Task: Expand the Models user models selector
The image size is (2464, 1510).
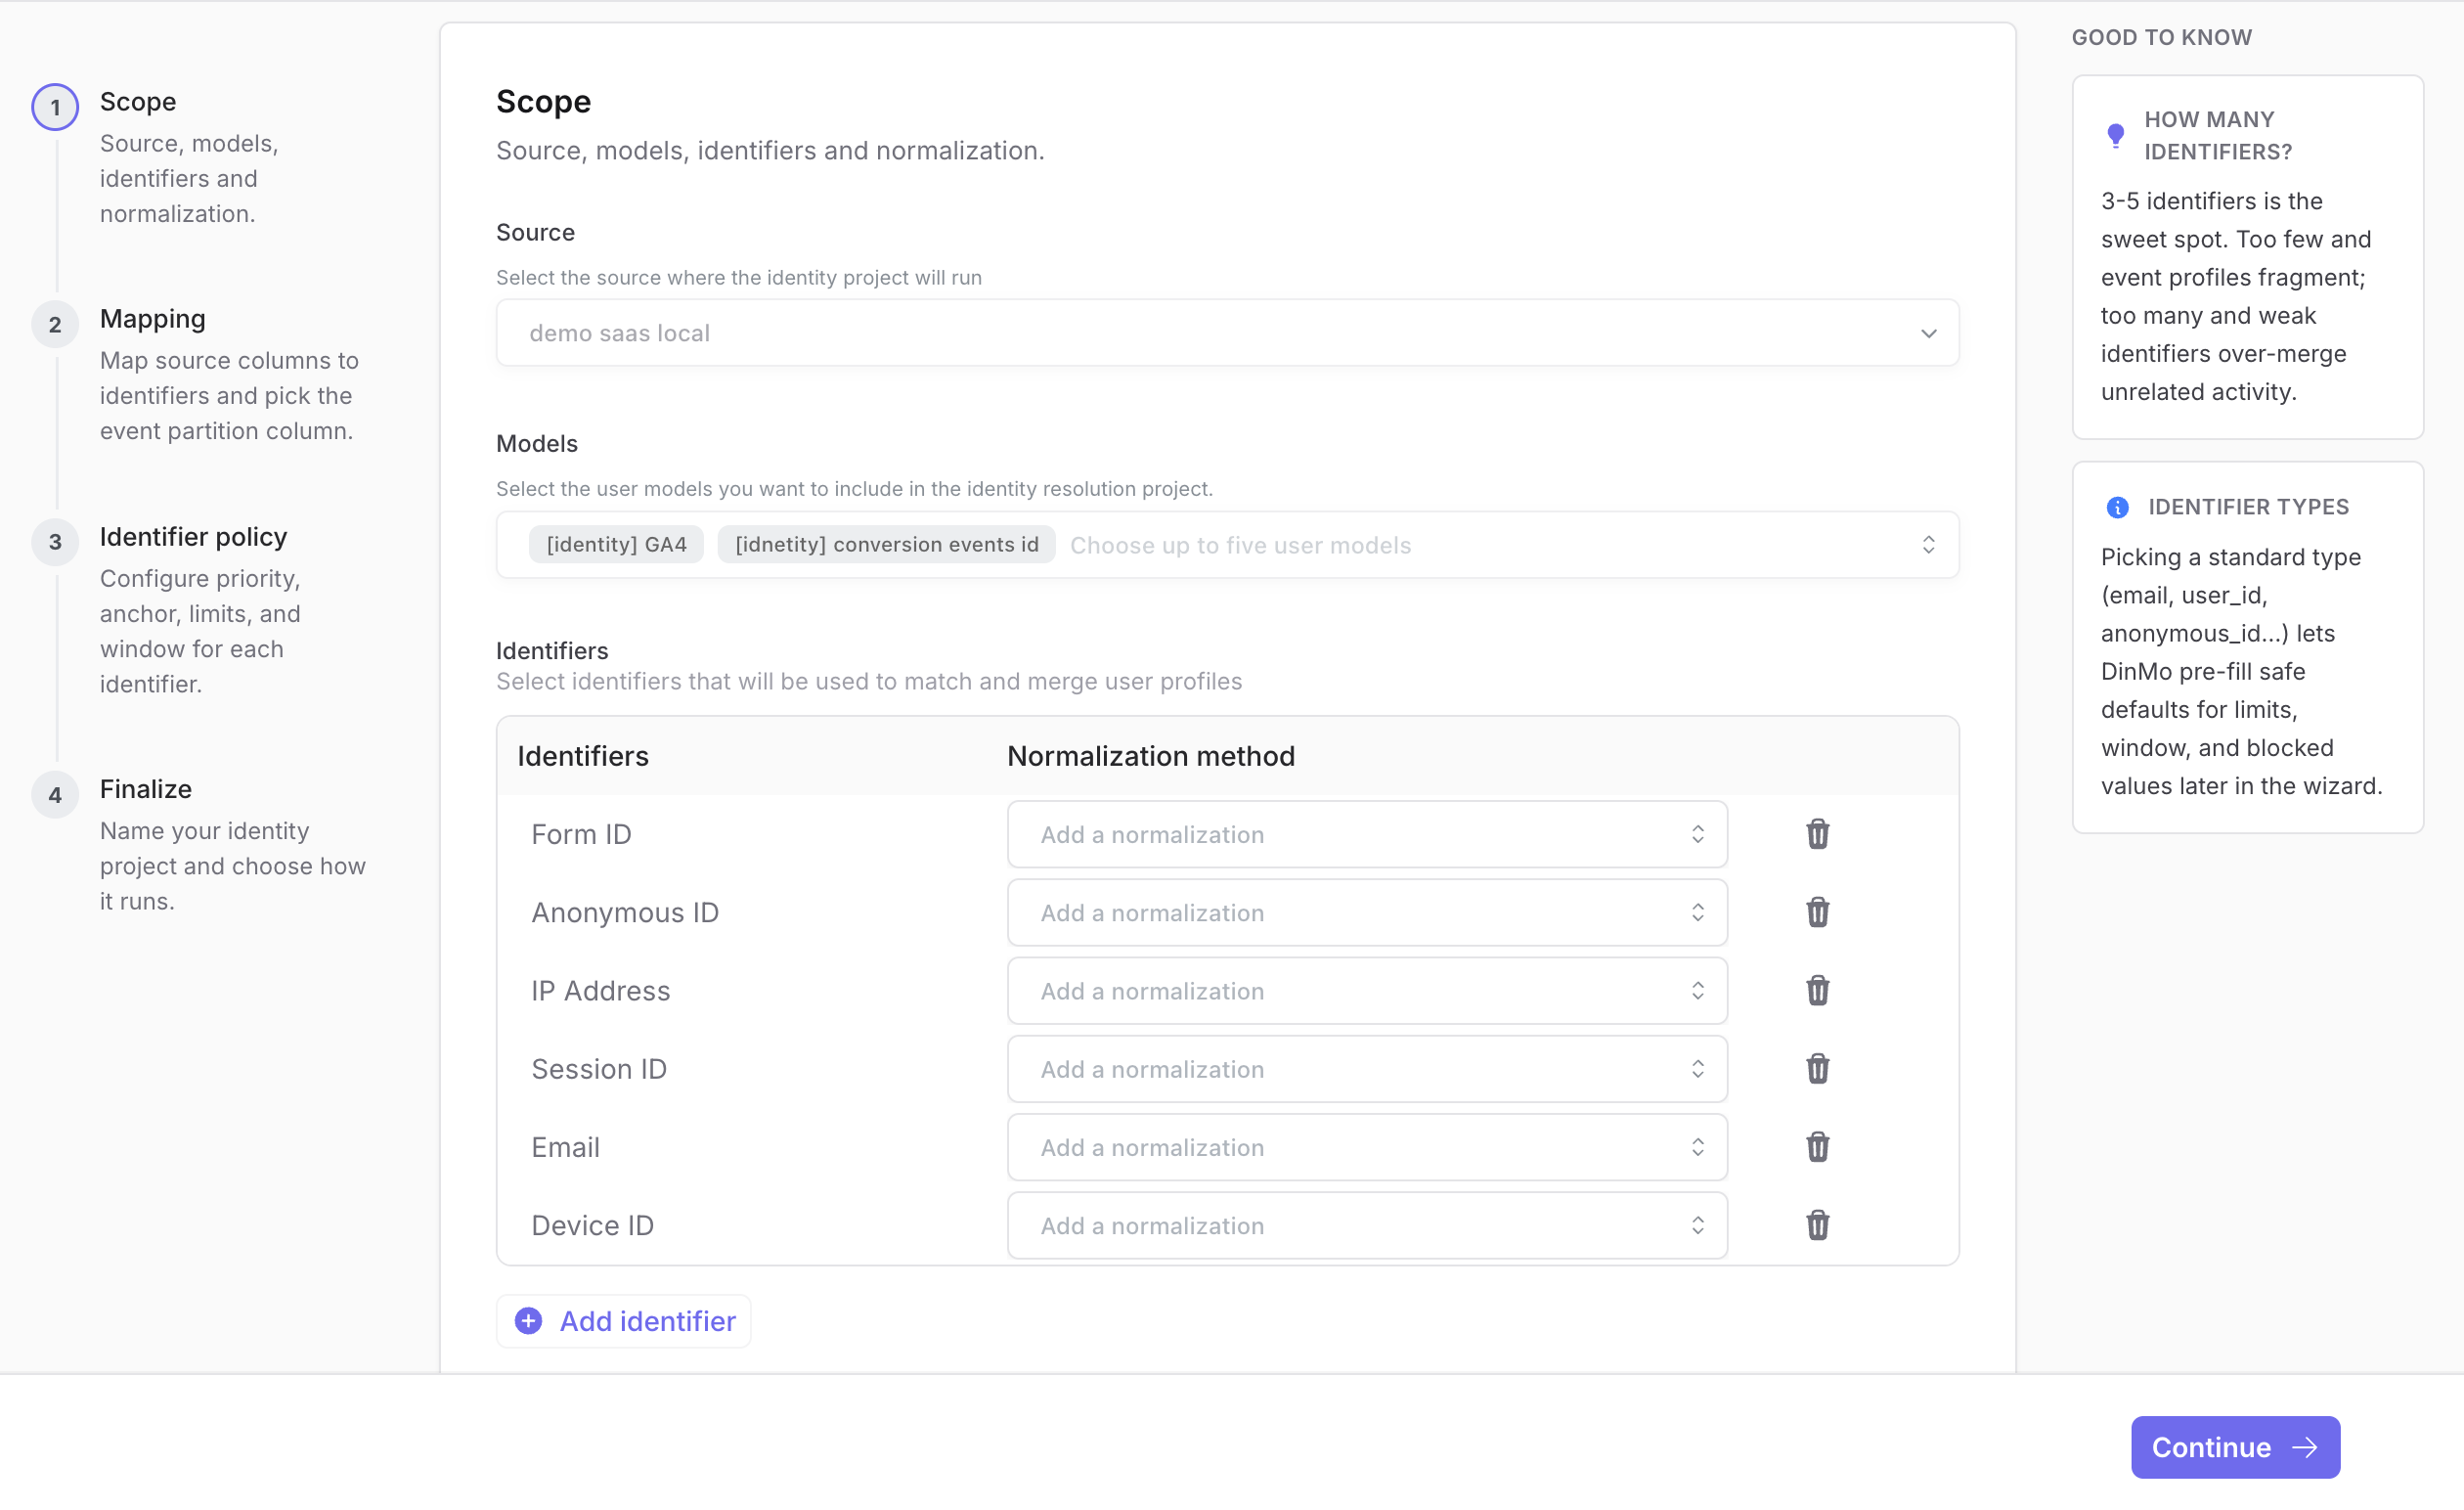Action: (x=1227, y=545)
